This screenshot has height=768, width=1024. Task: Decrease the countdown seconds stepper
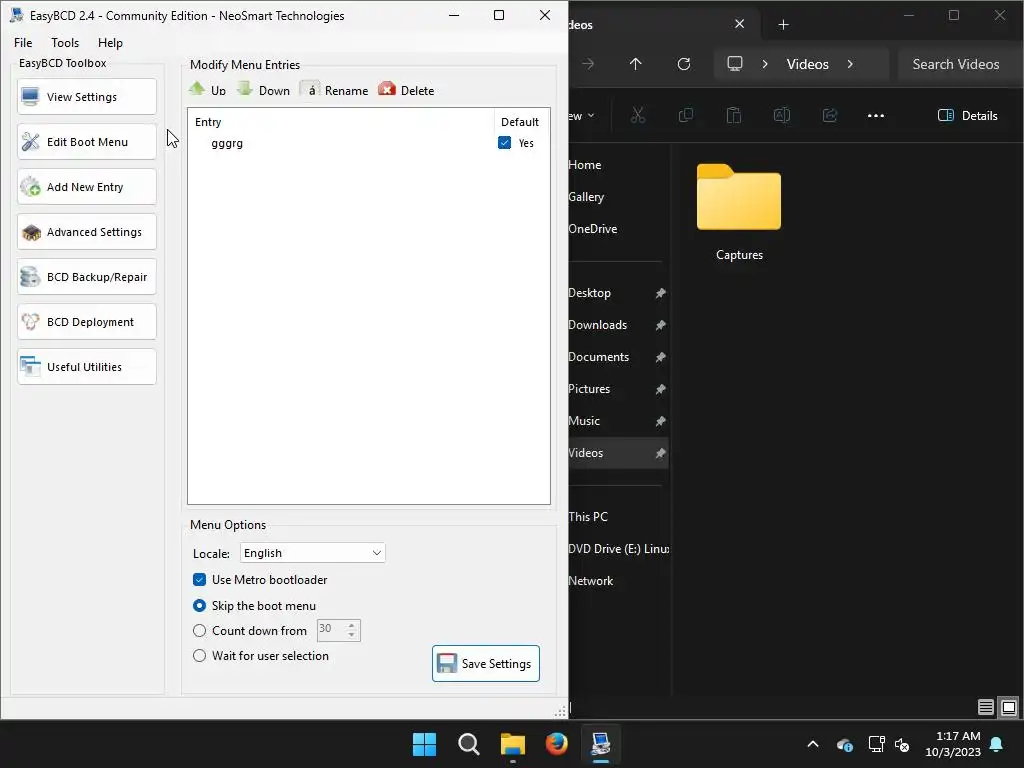pos(351,635)
